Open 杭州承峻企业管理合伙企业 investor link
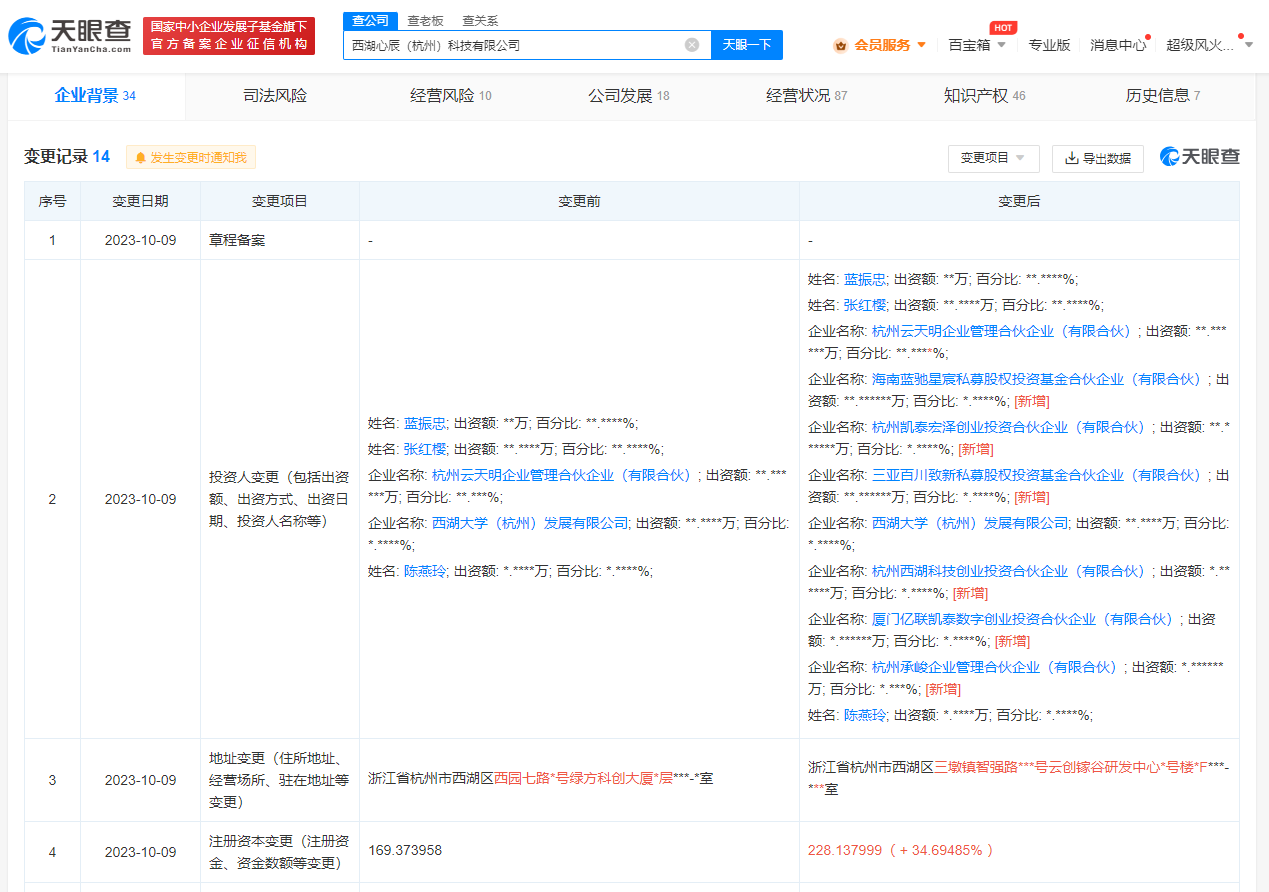The height and width of the screenshot is (892, 1269). [x=994, y=667]
